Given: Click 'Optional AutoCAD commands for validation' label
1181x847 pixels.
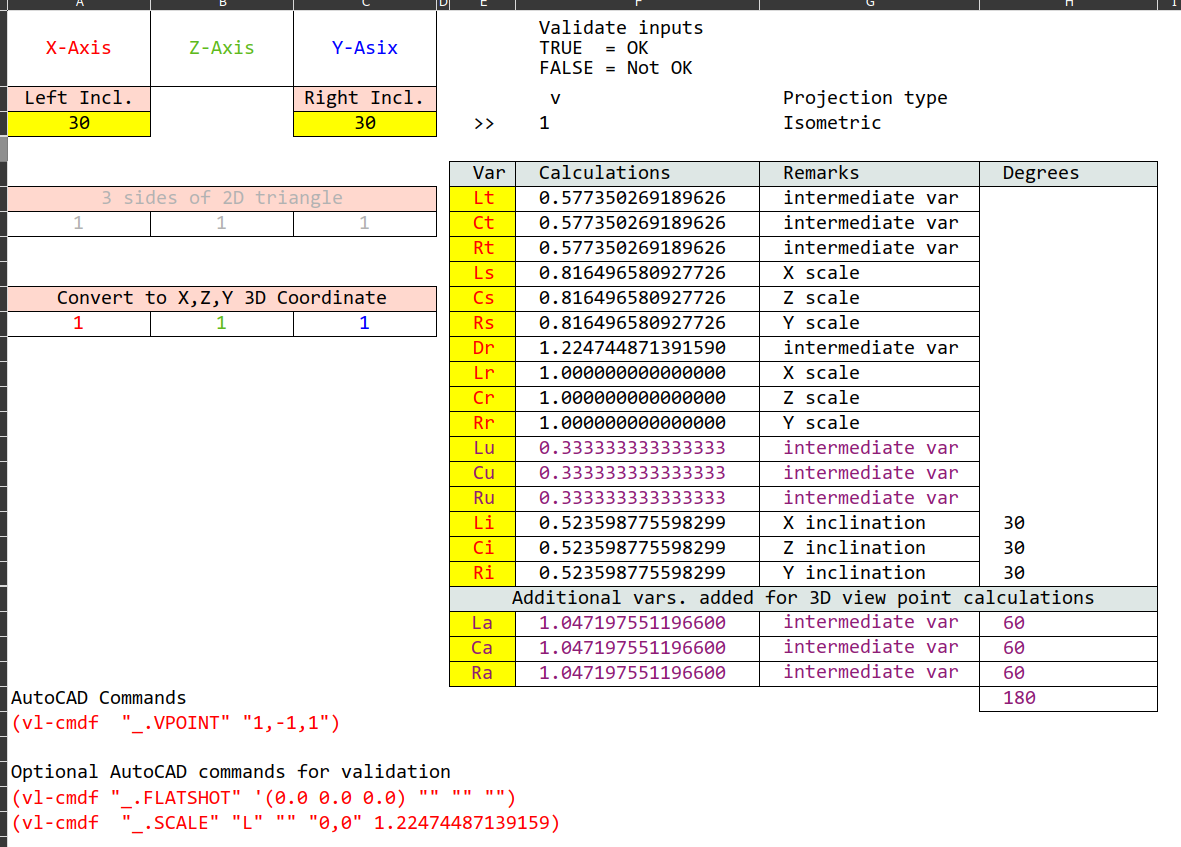Looking at the screenshot, I should pyautogui.click(x=230, y=772).
